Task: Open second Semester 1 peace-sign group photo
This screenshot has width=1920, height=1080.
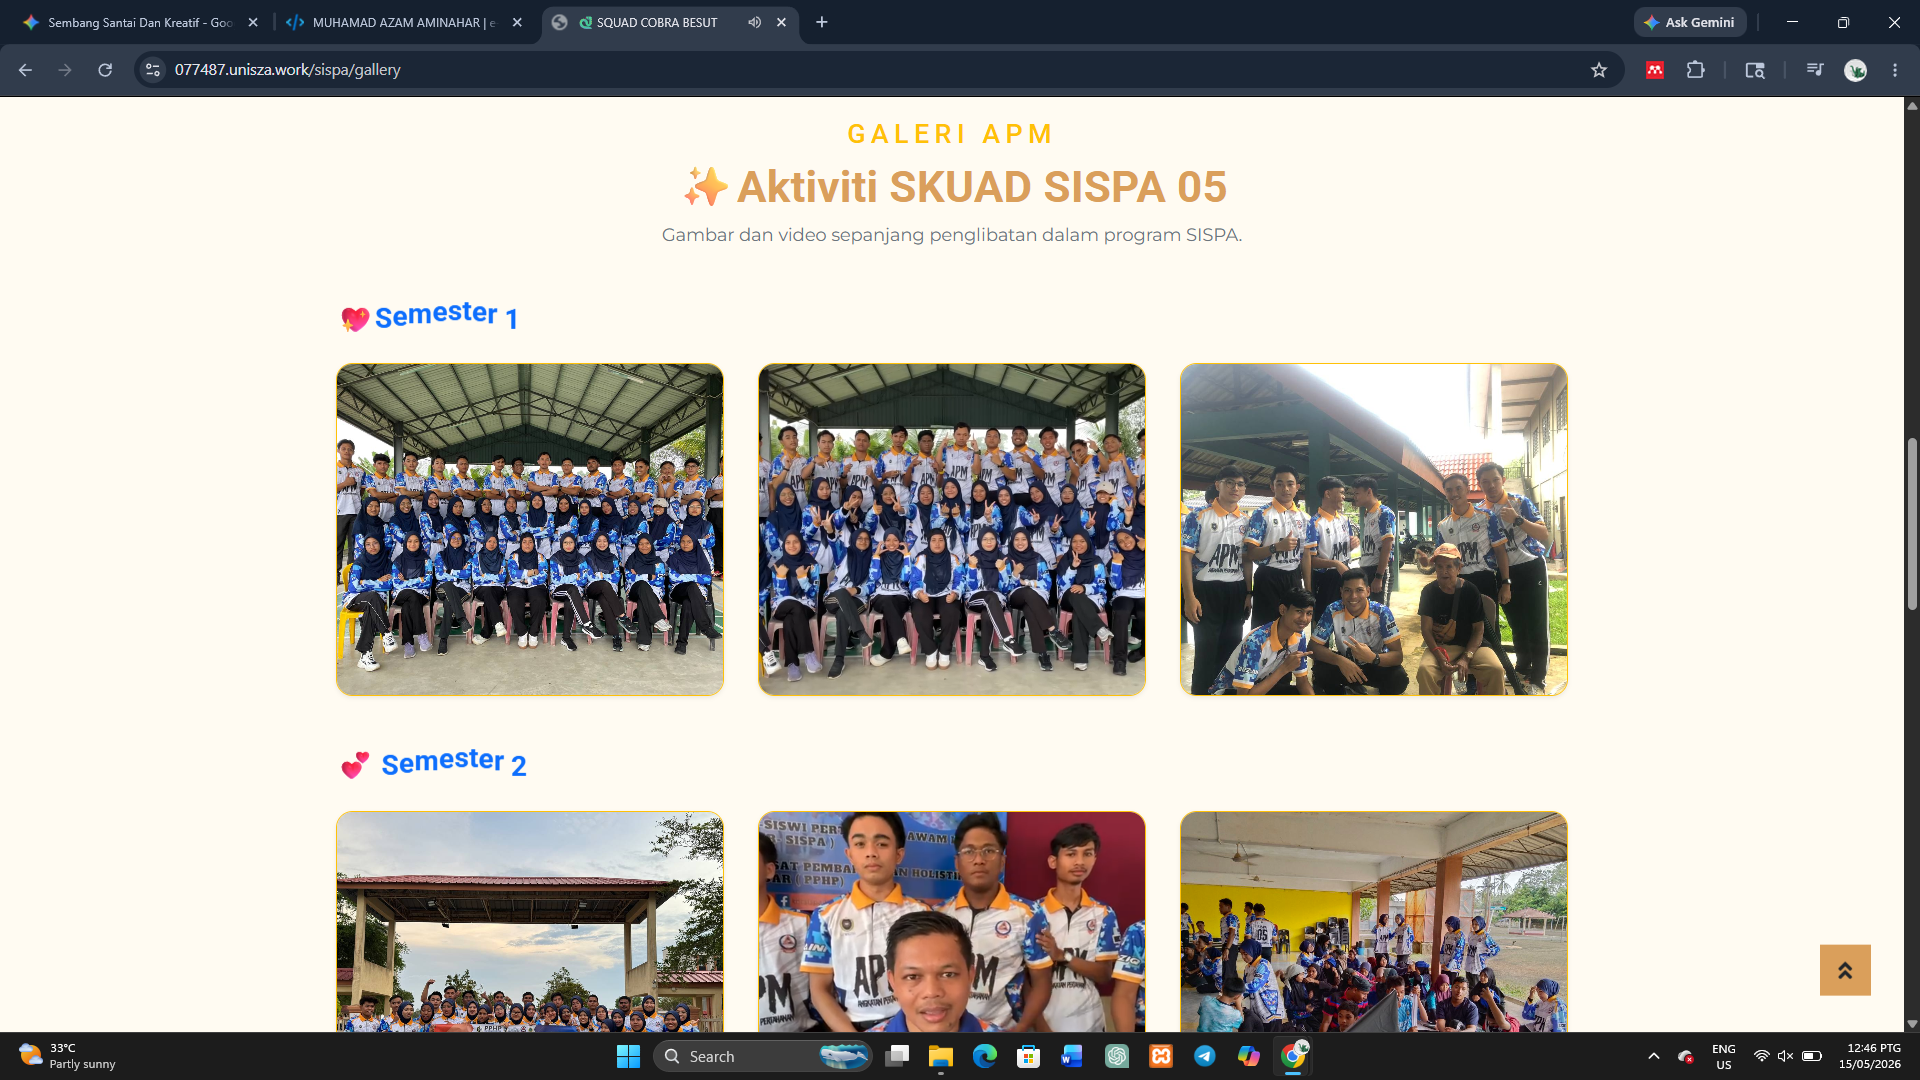Action: coord(952,529)
